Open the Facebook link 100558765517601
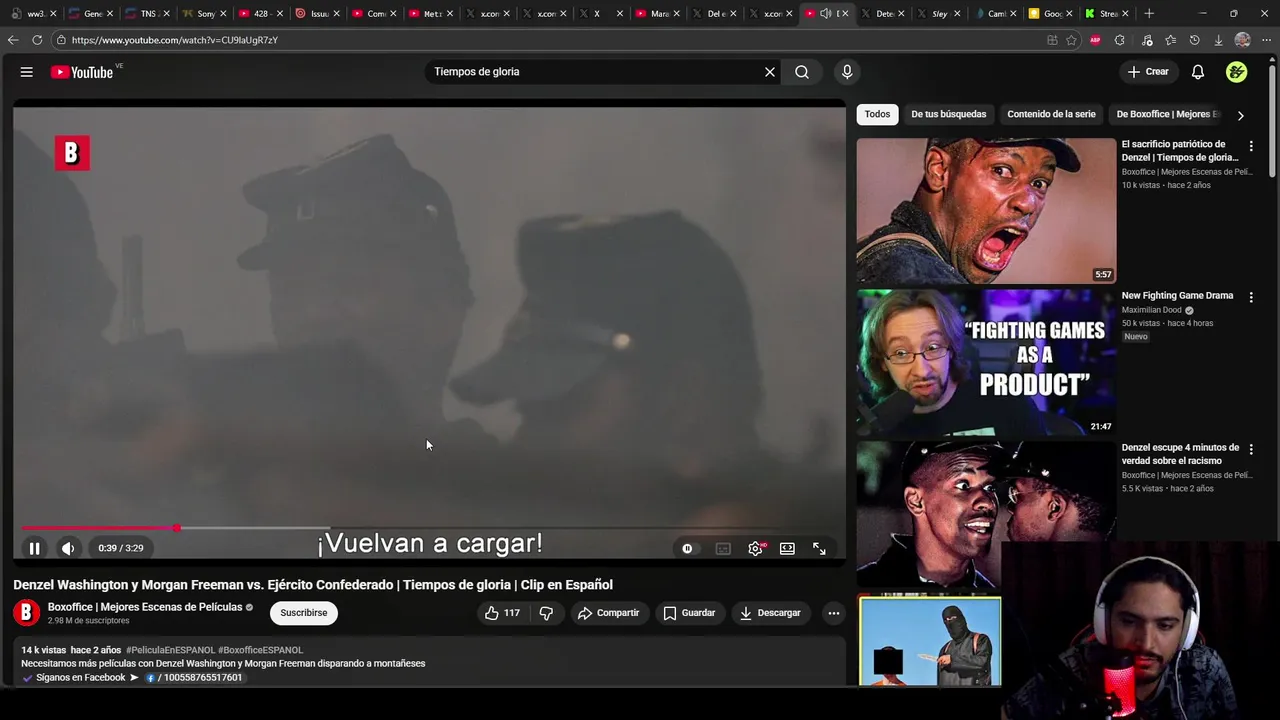 pos(195,678)
